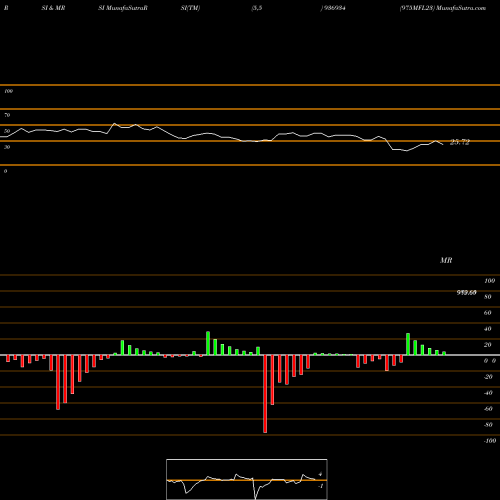The image size is (500, 500).
Task: Click the MR axis label '-80'
Action: coord(488,425)
